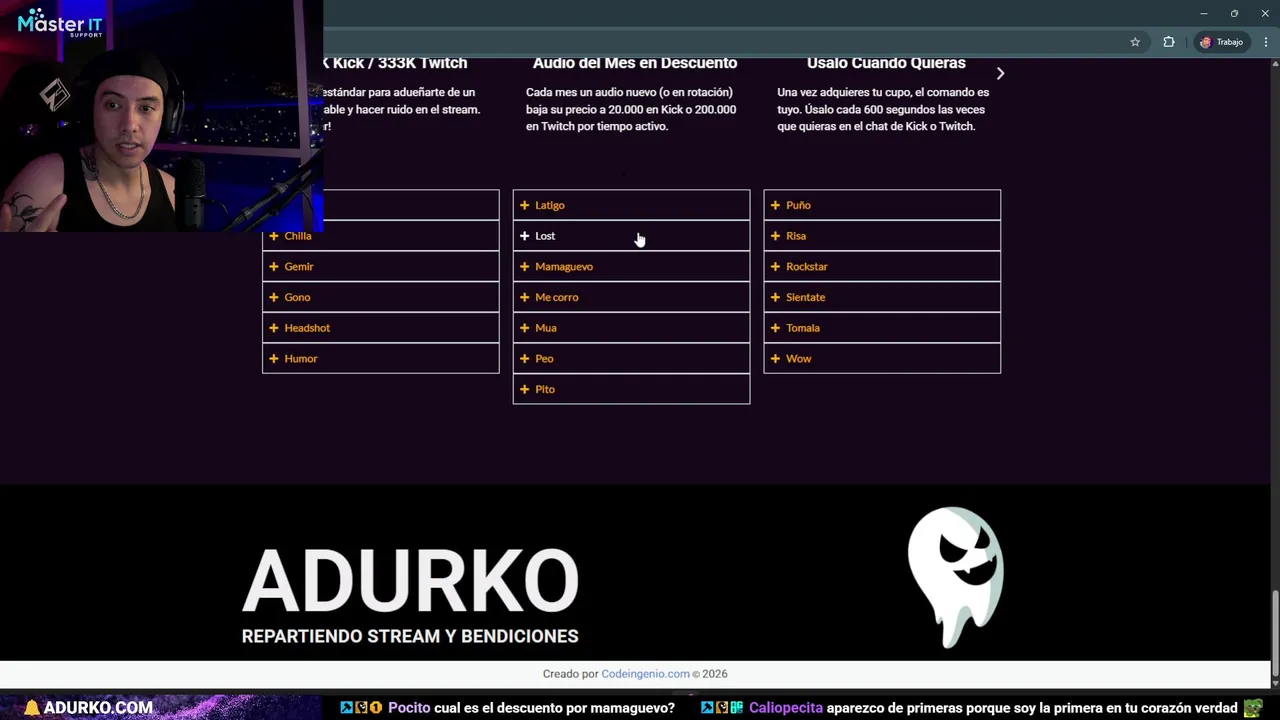
Task: Expand the Rockstar audio item
Action: coord(882,267)
